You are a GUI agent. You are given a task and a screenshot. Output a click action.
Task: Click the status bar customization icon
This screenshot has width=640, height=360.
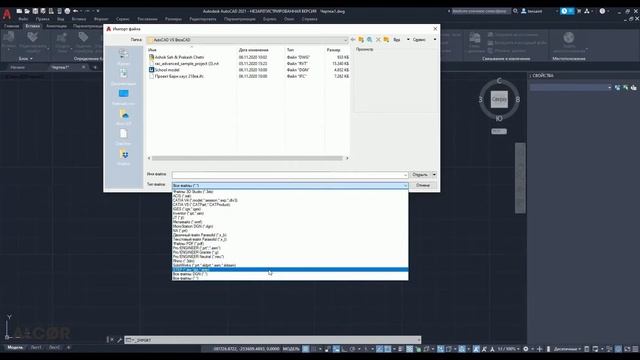pos(635,349)
